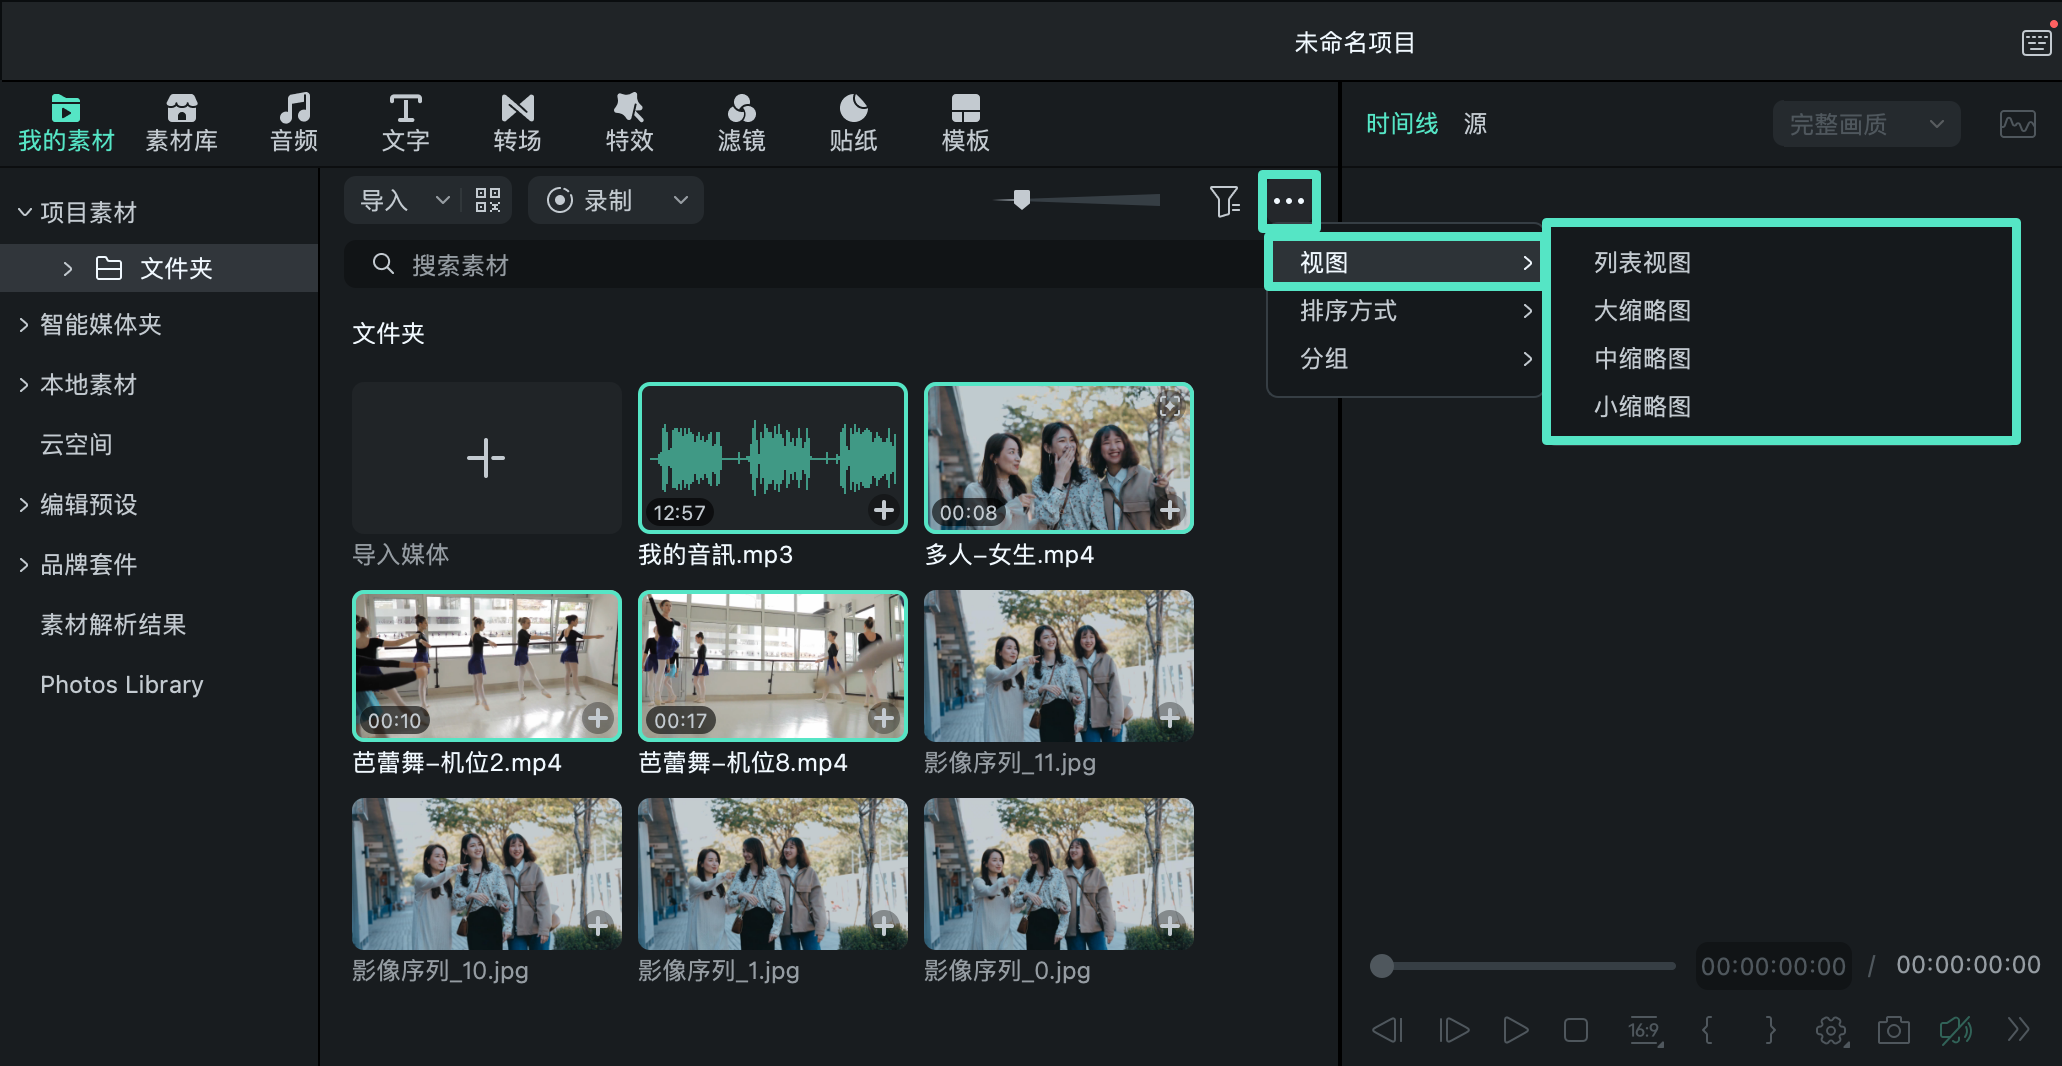Open the 特效 effects tab

coord(629,123)
